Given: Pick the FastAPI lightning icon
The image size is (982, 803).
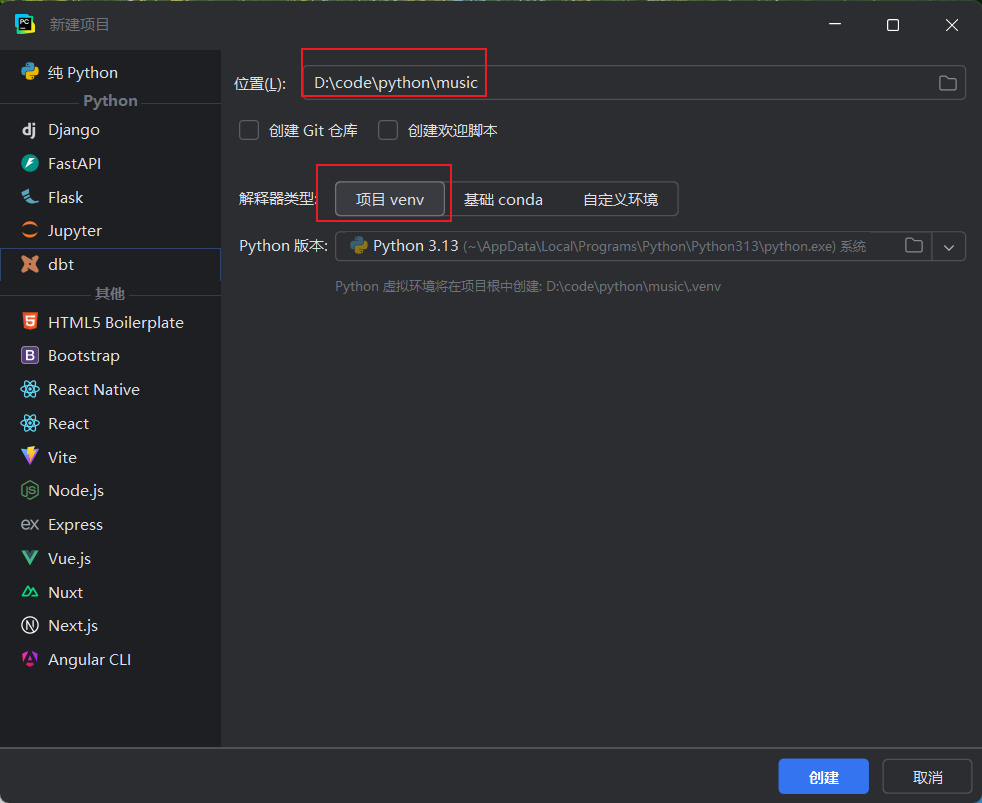Looking at the screenshot, I should (x=29, y=163).
